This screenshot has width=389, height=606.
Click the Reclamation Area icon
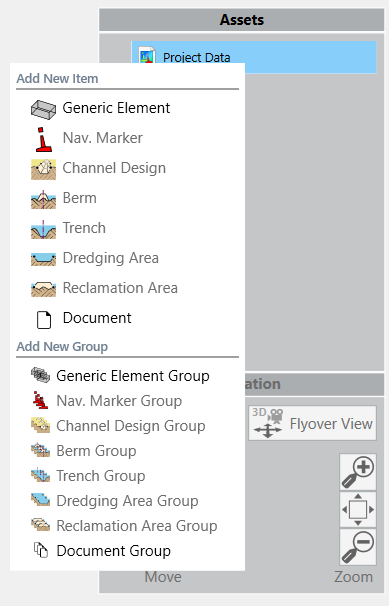(43, 289)
